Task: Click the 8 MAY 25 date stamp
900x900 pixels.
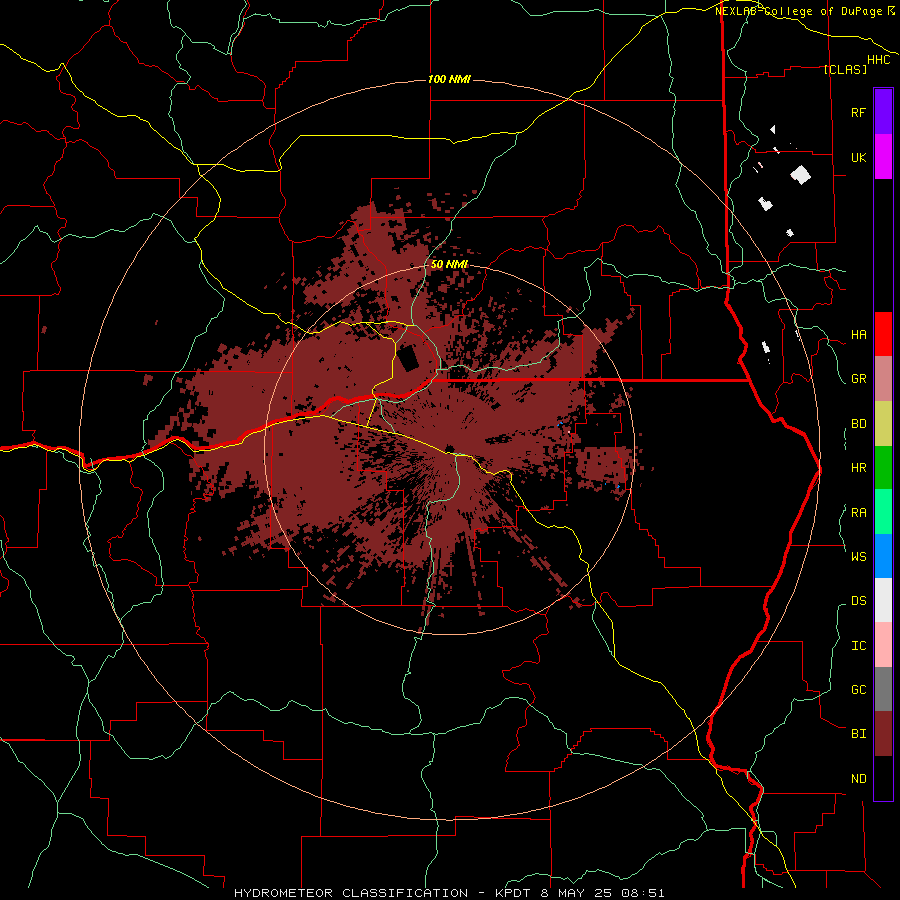Action: (577, 893)
